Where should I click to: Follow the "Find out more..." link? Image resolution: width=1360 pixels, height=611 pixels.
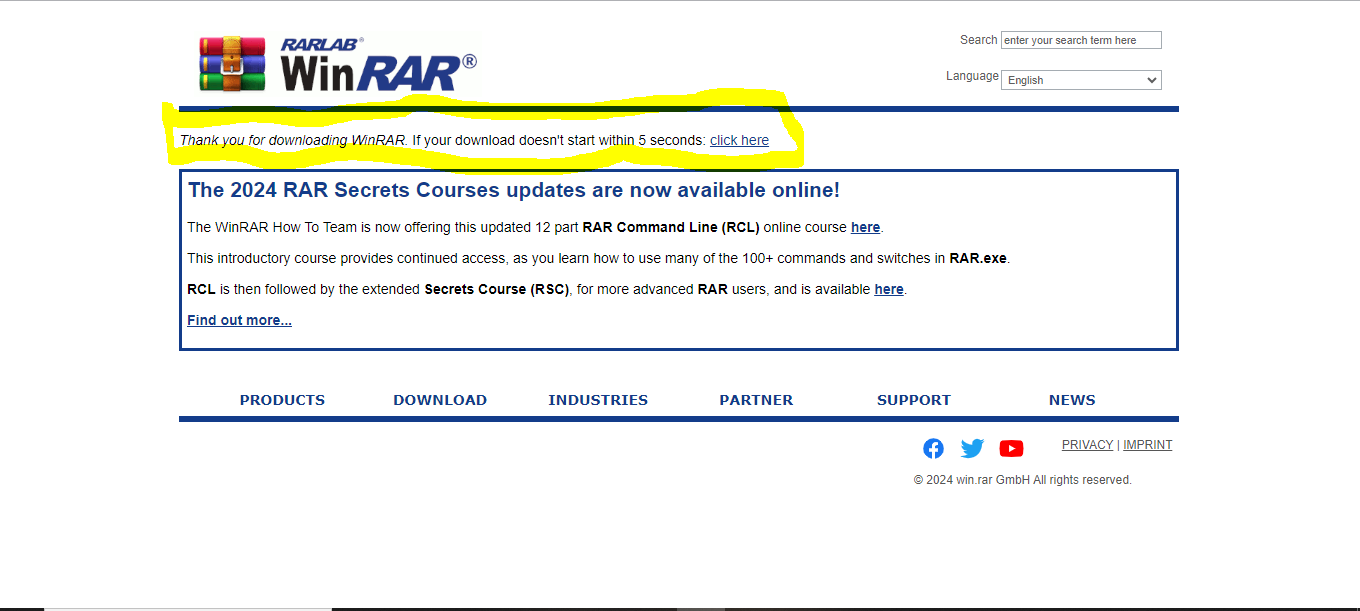239,320
